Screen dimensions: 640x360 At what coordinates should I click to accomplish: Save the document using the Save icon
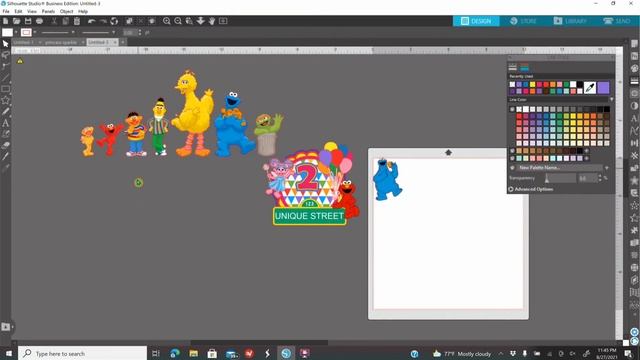pyautogui.click(x=28, y=21)
